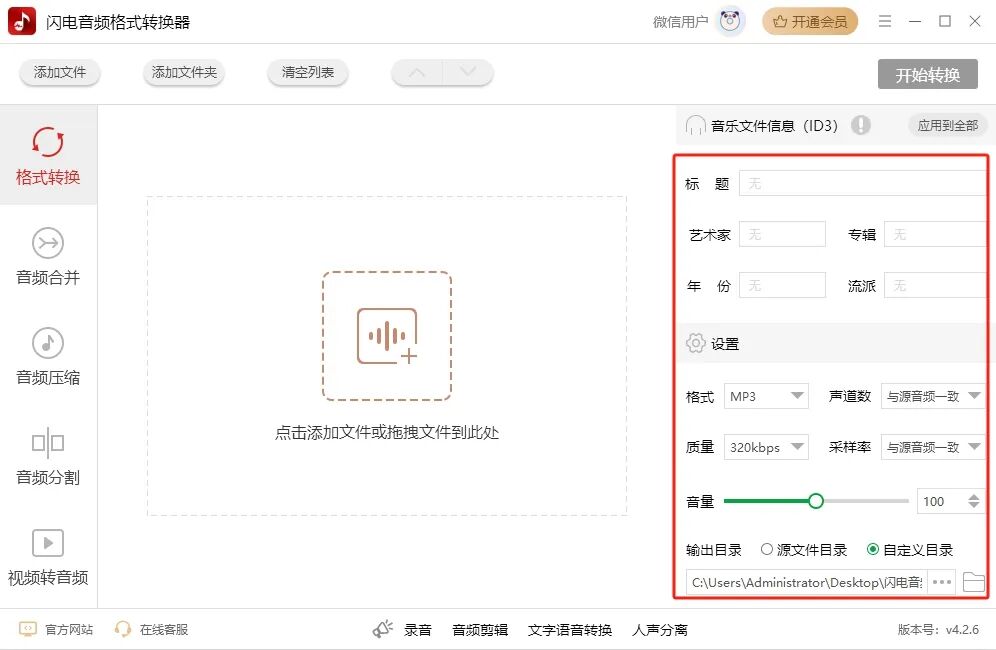This screenshot has width=996, height=650.
Task: Click the 添加文件 button
Action: [x=60, y=72]
